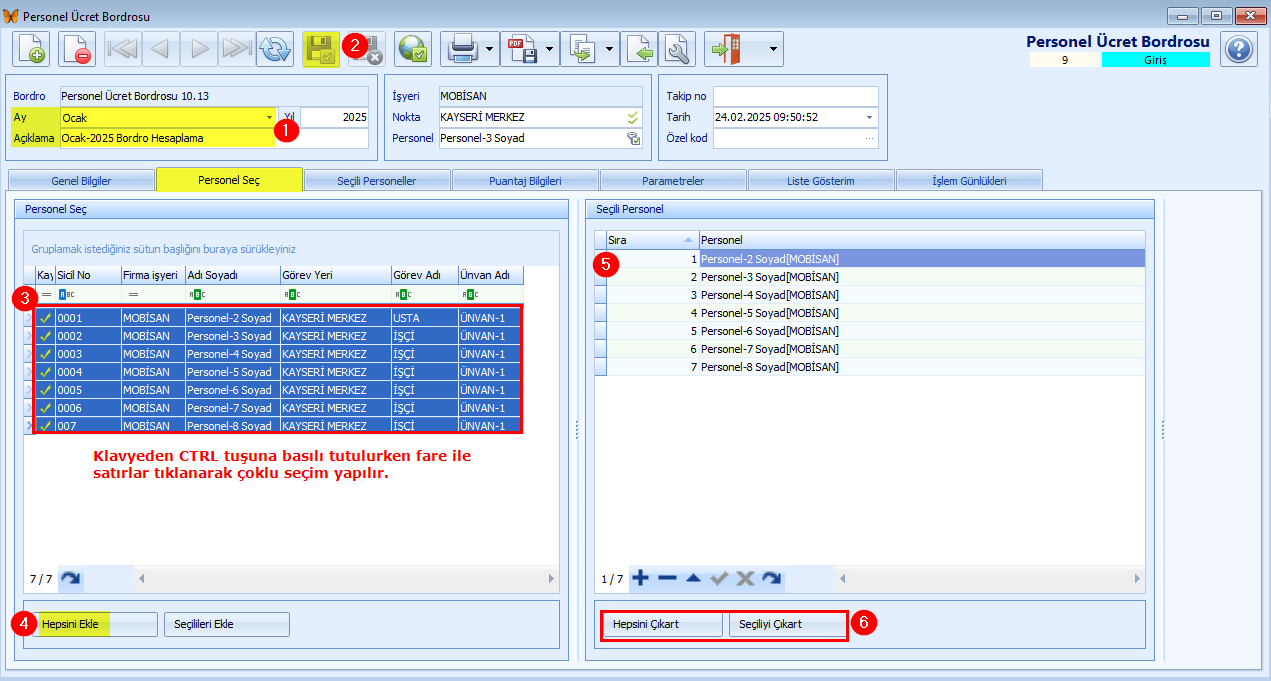Viewport: 1271px width, 681px height.
Task: Click the plus icon below Seçili Personel list
Action: coord(641,578)
